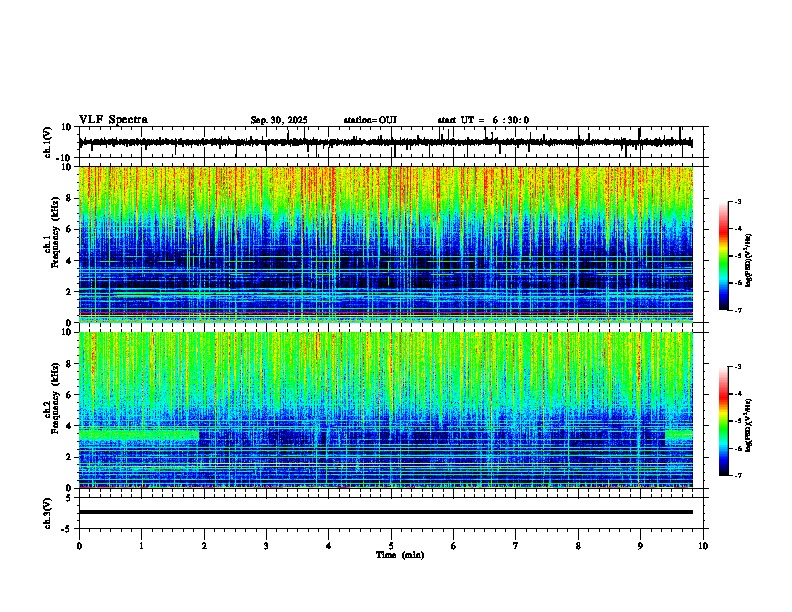Click the time axis tick label "1"
The height and width of the screenshot is (612, 792).
pos(141,546)
